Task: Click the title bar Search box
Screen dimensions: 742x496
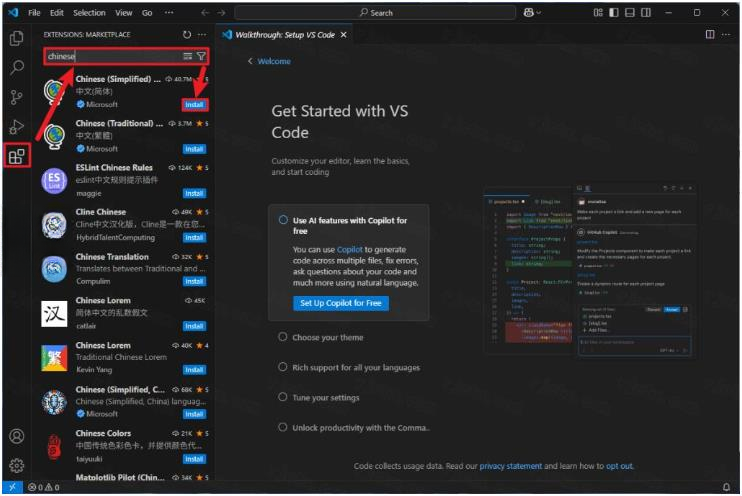Action: 375,13
